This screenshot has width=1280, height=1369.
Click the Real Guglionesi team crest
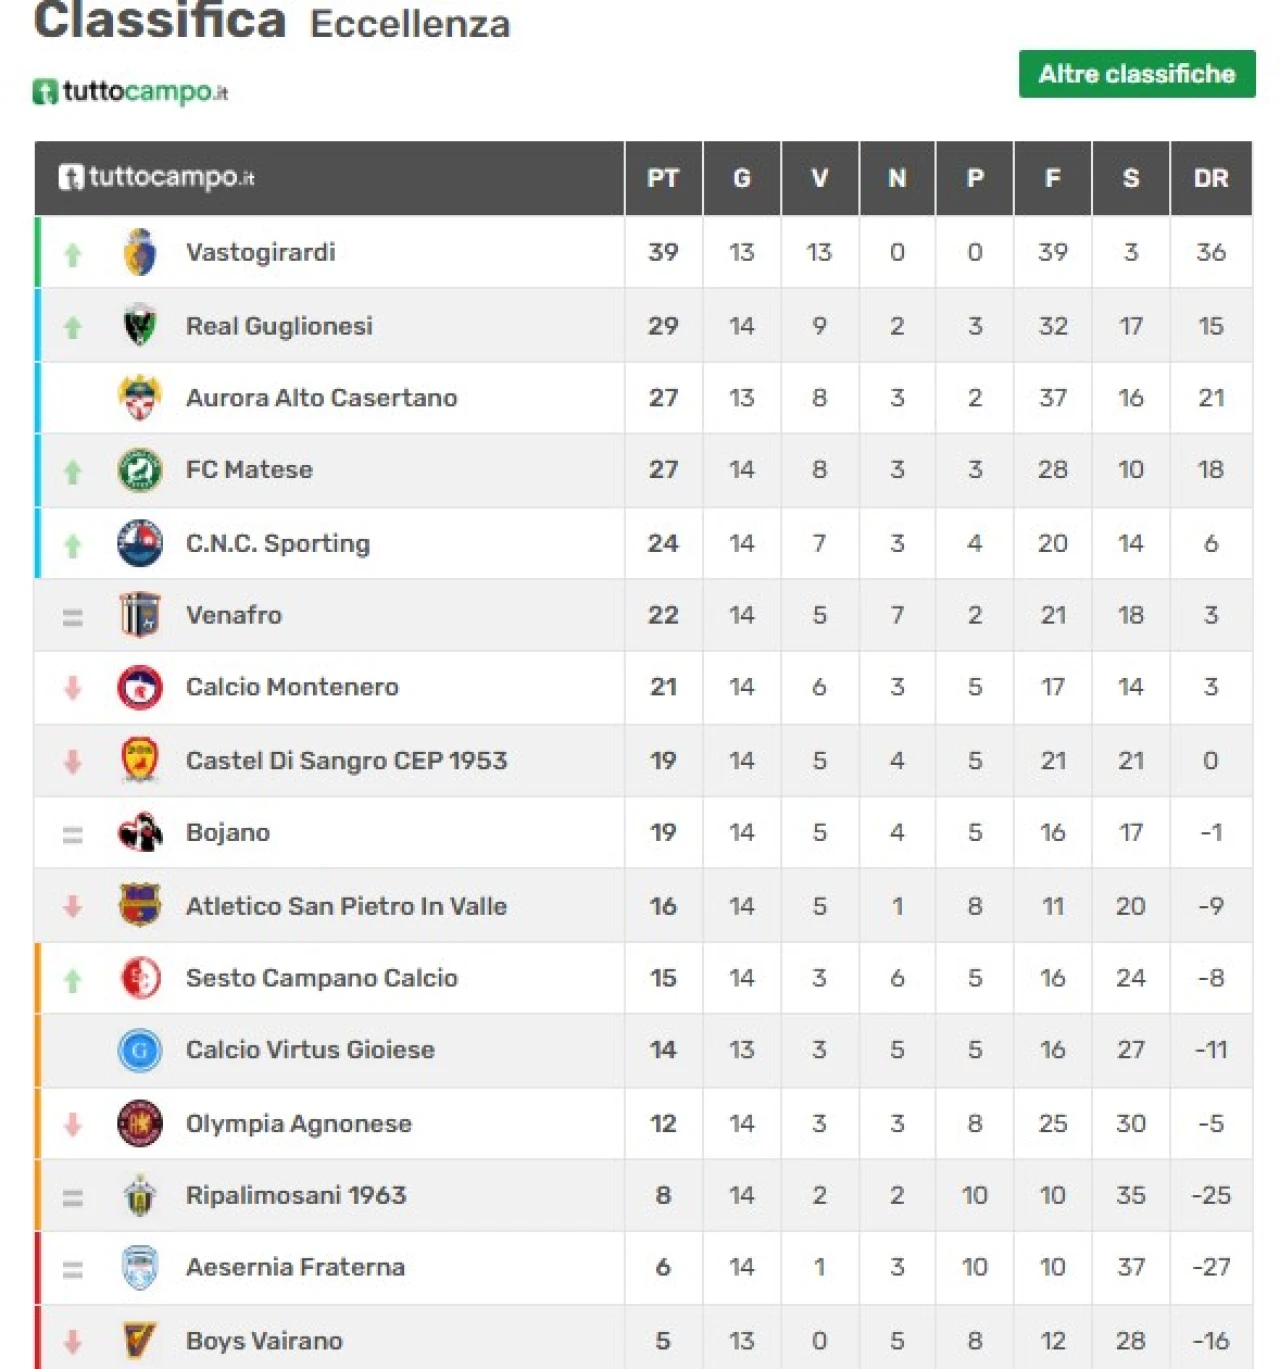140,325
